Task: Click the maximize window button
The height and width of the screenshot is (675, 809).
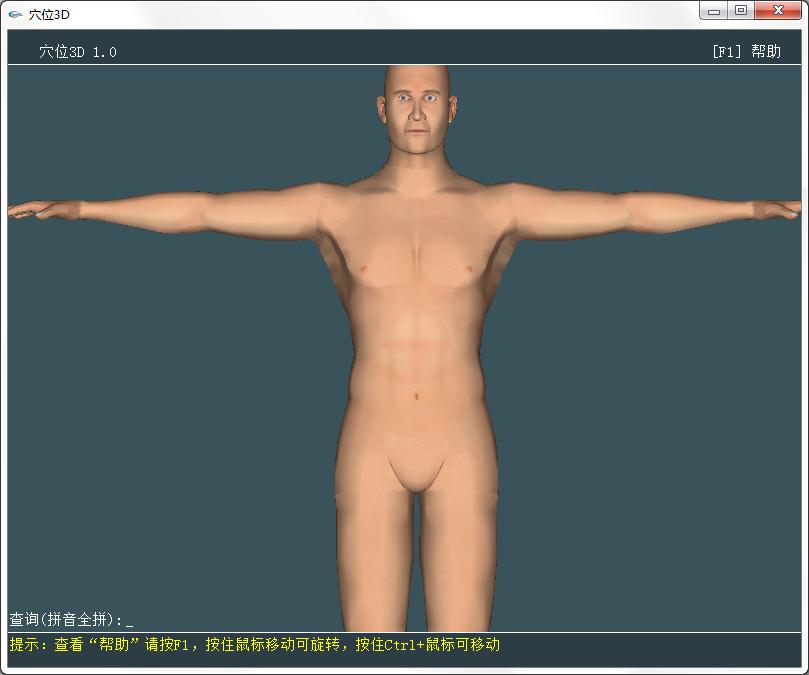Action: click(x=741, y=11)
